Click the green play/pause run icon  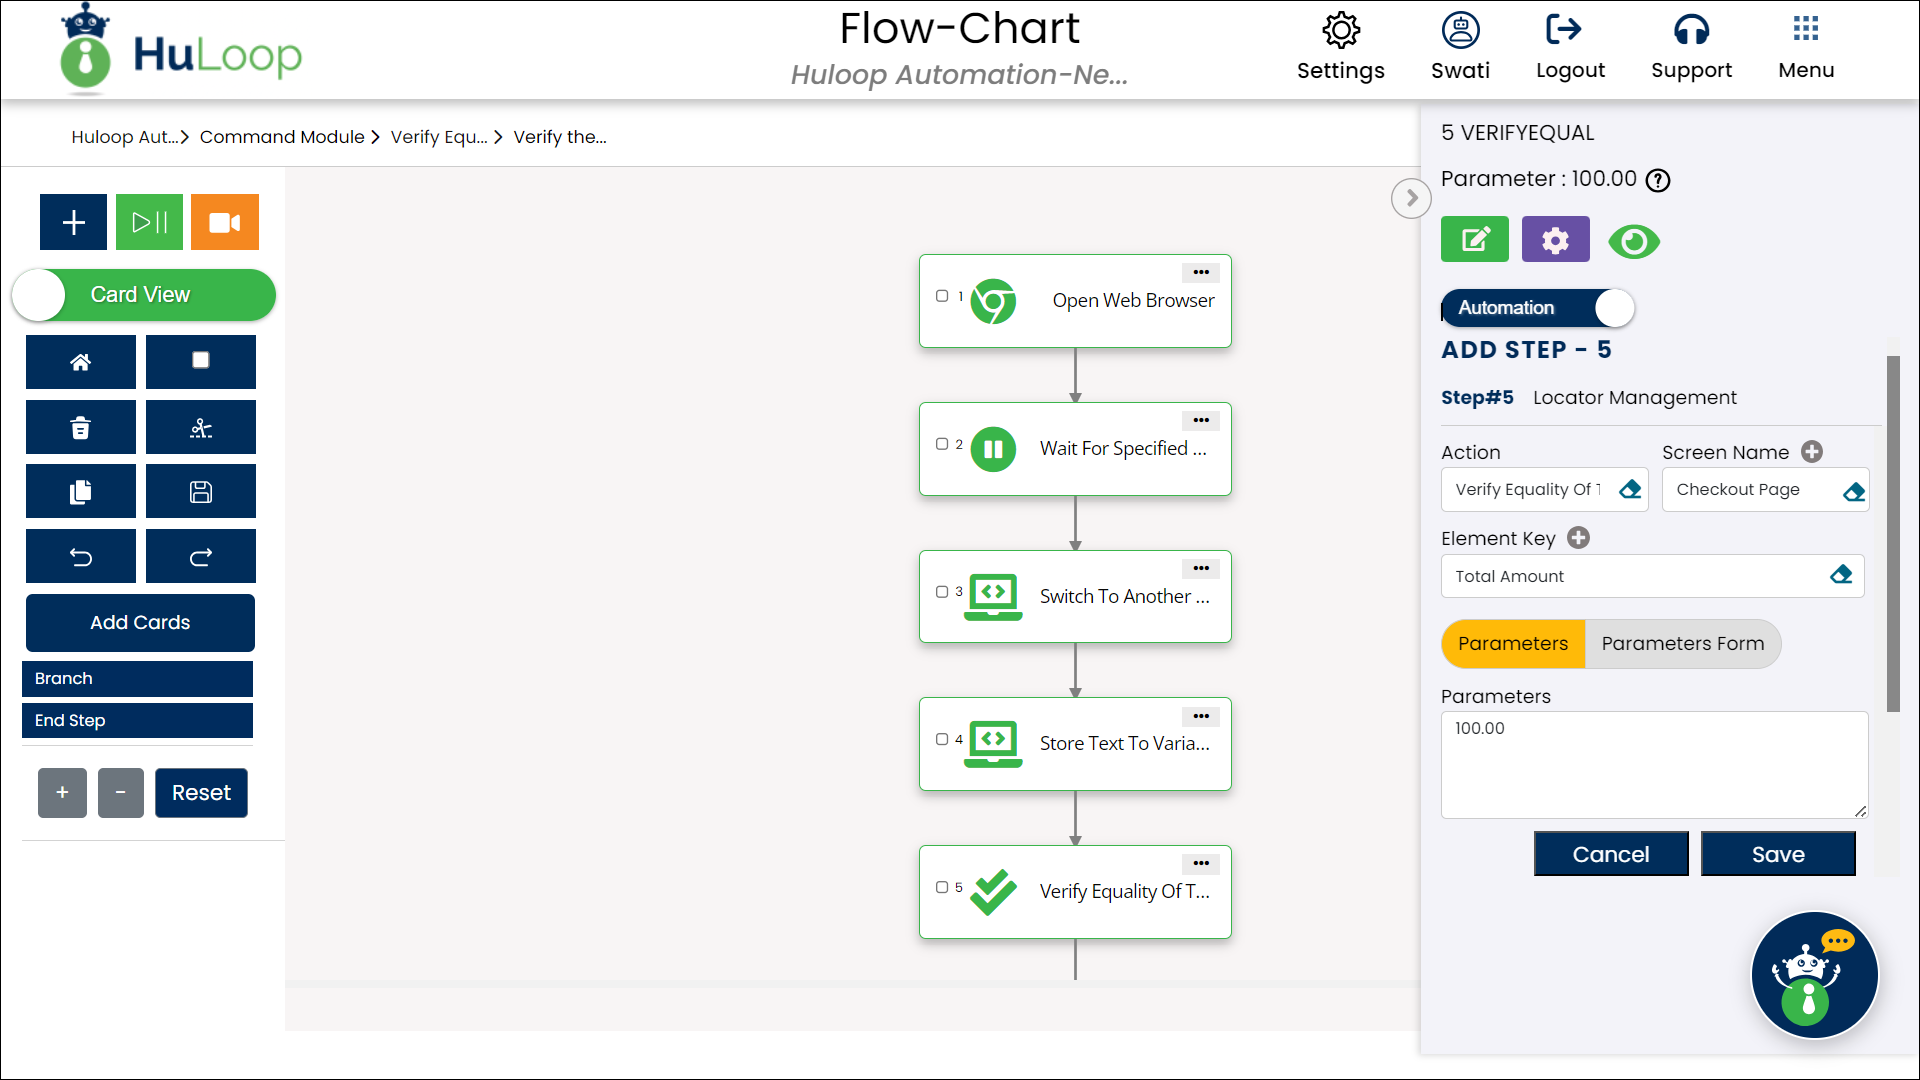[x=149, y=222]
